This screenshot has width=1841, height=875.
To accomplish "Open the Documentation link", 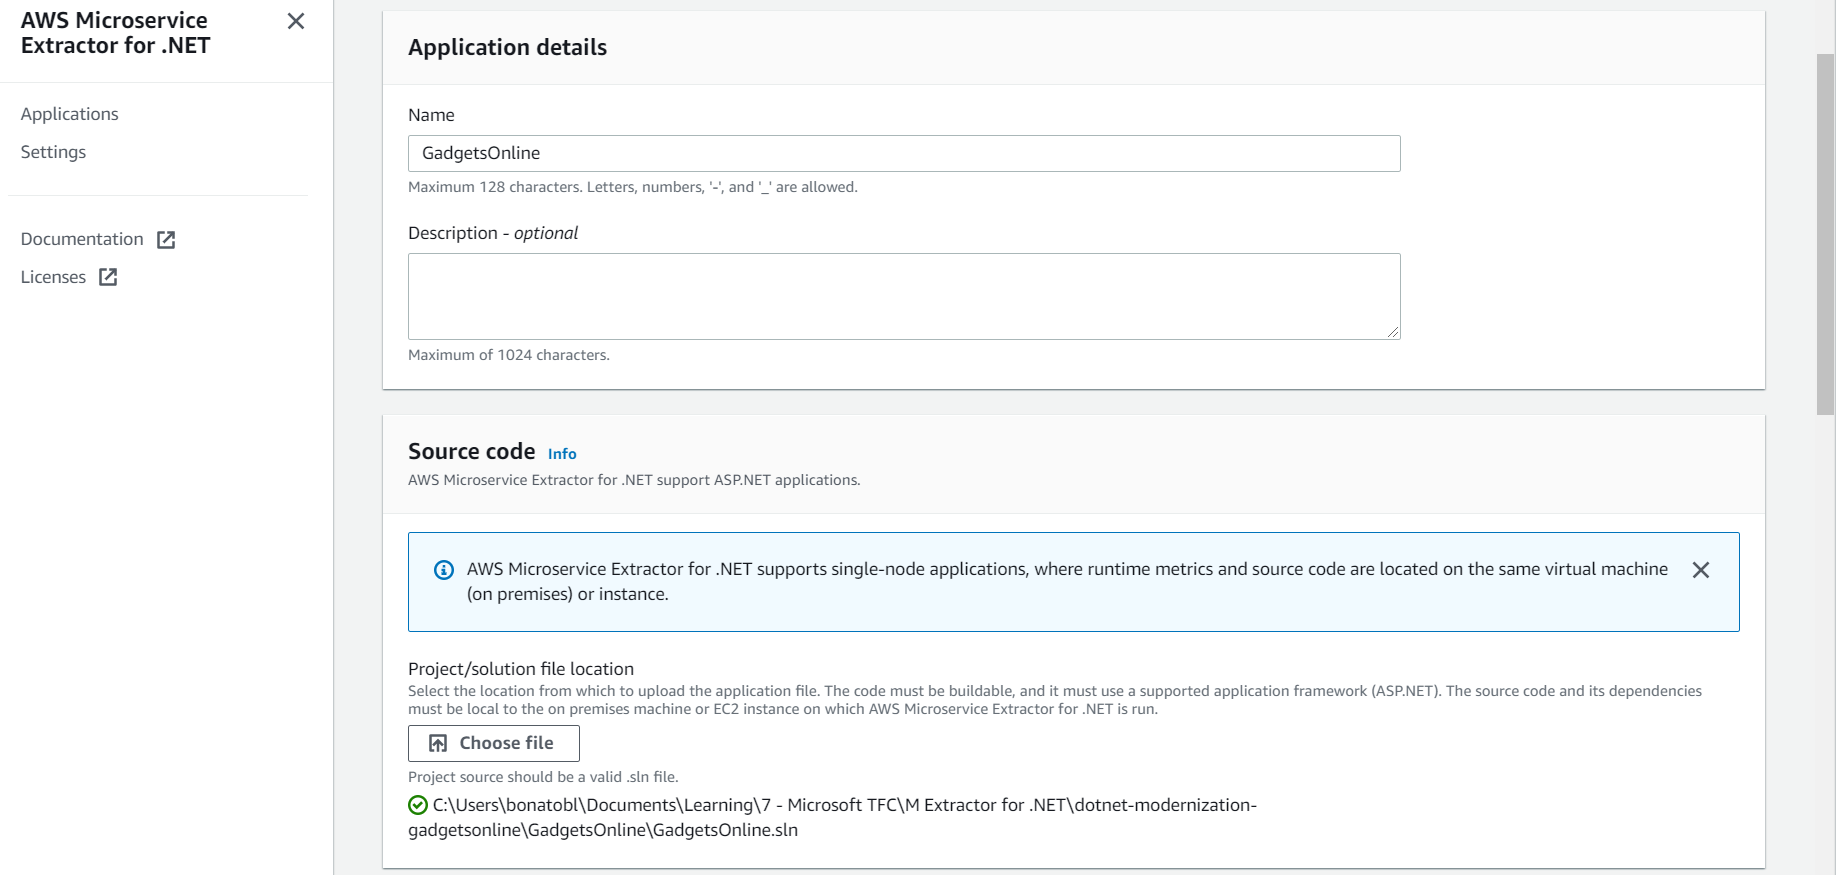I will [x=82, y=239].
